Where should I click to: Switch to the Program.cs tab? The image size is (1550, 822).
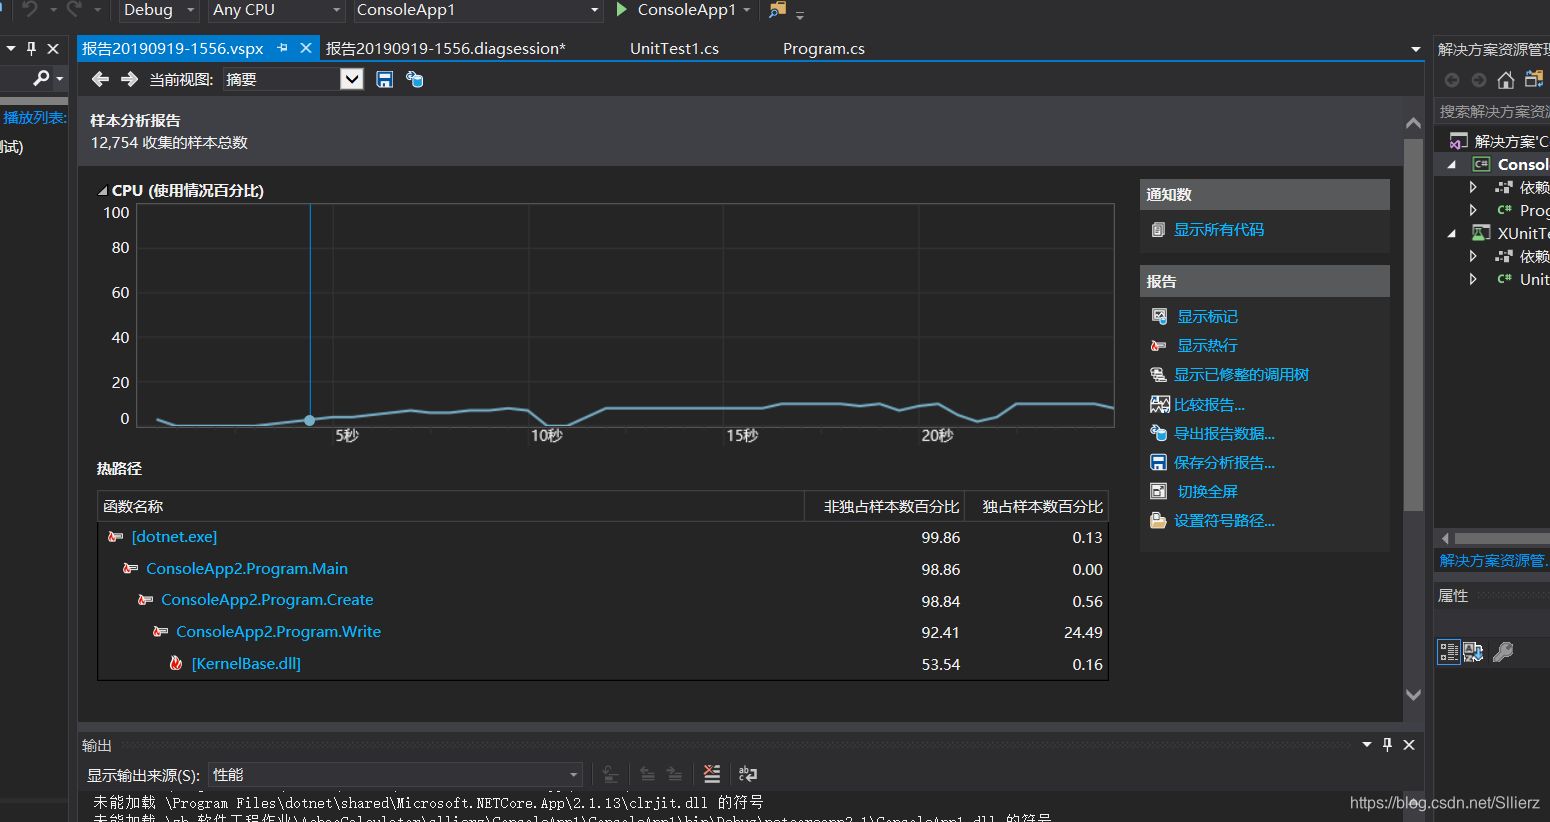[824, 48]
